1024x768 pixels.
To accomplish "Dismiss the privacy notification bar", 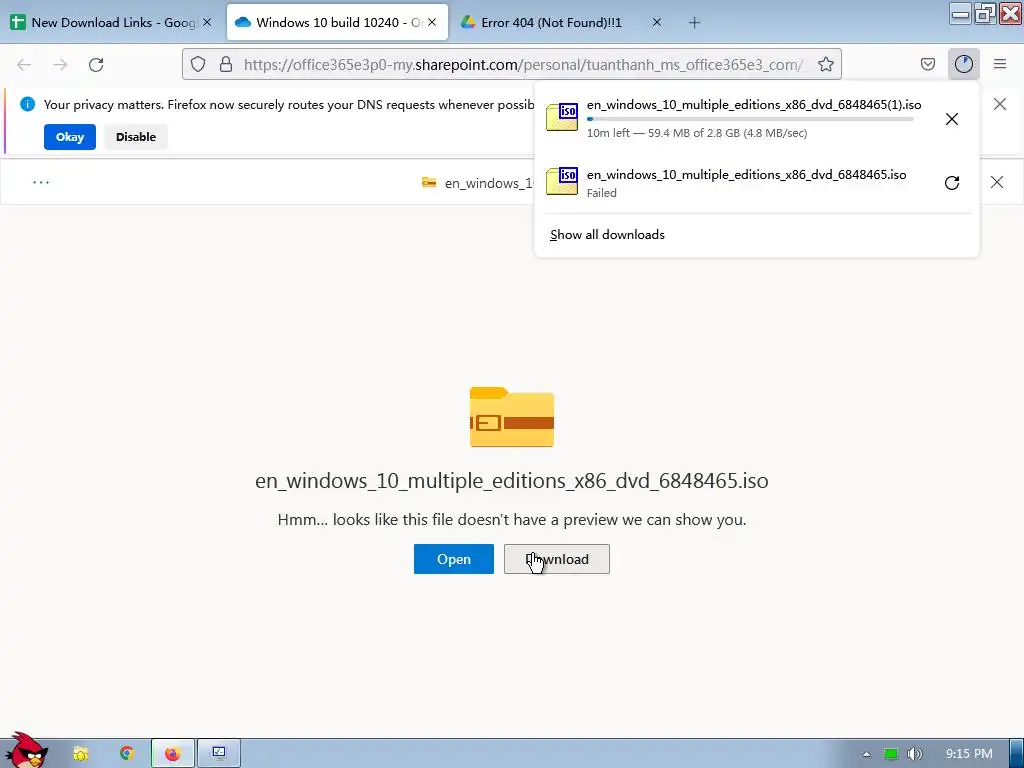I will click(x=999, y=104).
